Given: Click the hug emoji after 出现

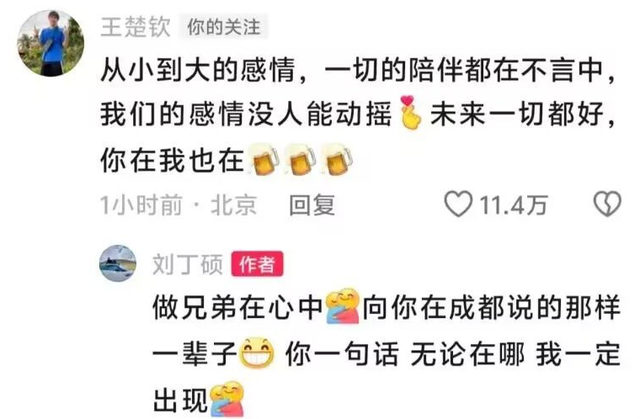Looking at the screenshot, I should (227, 399).
